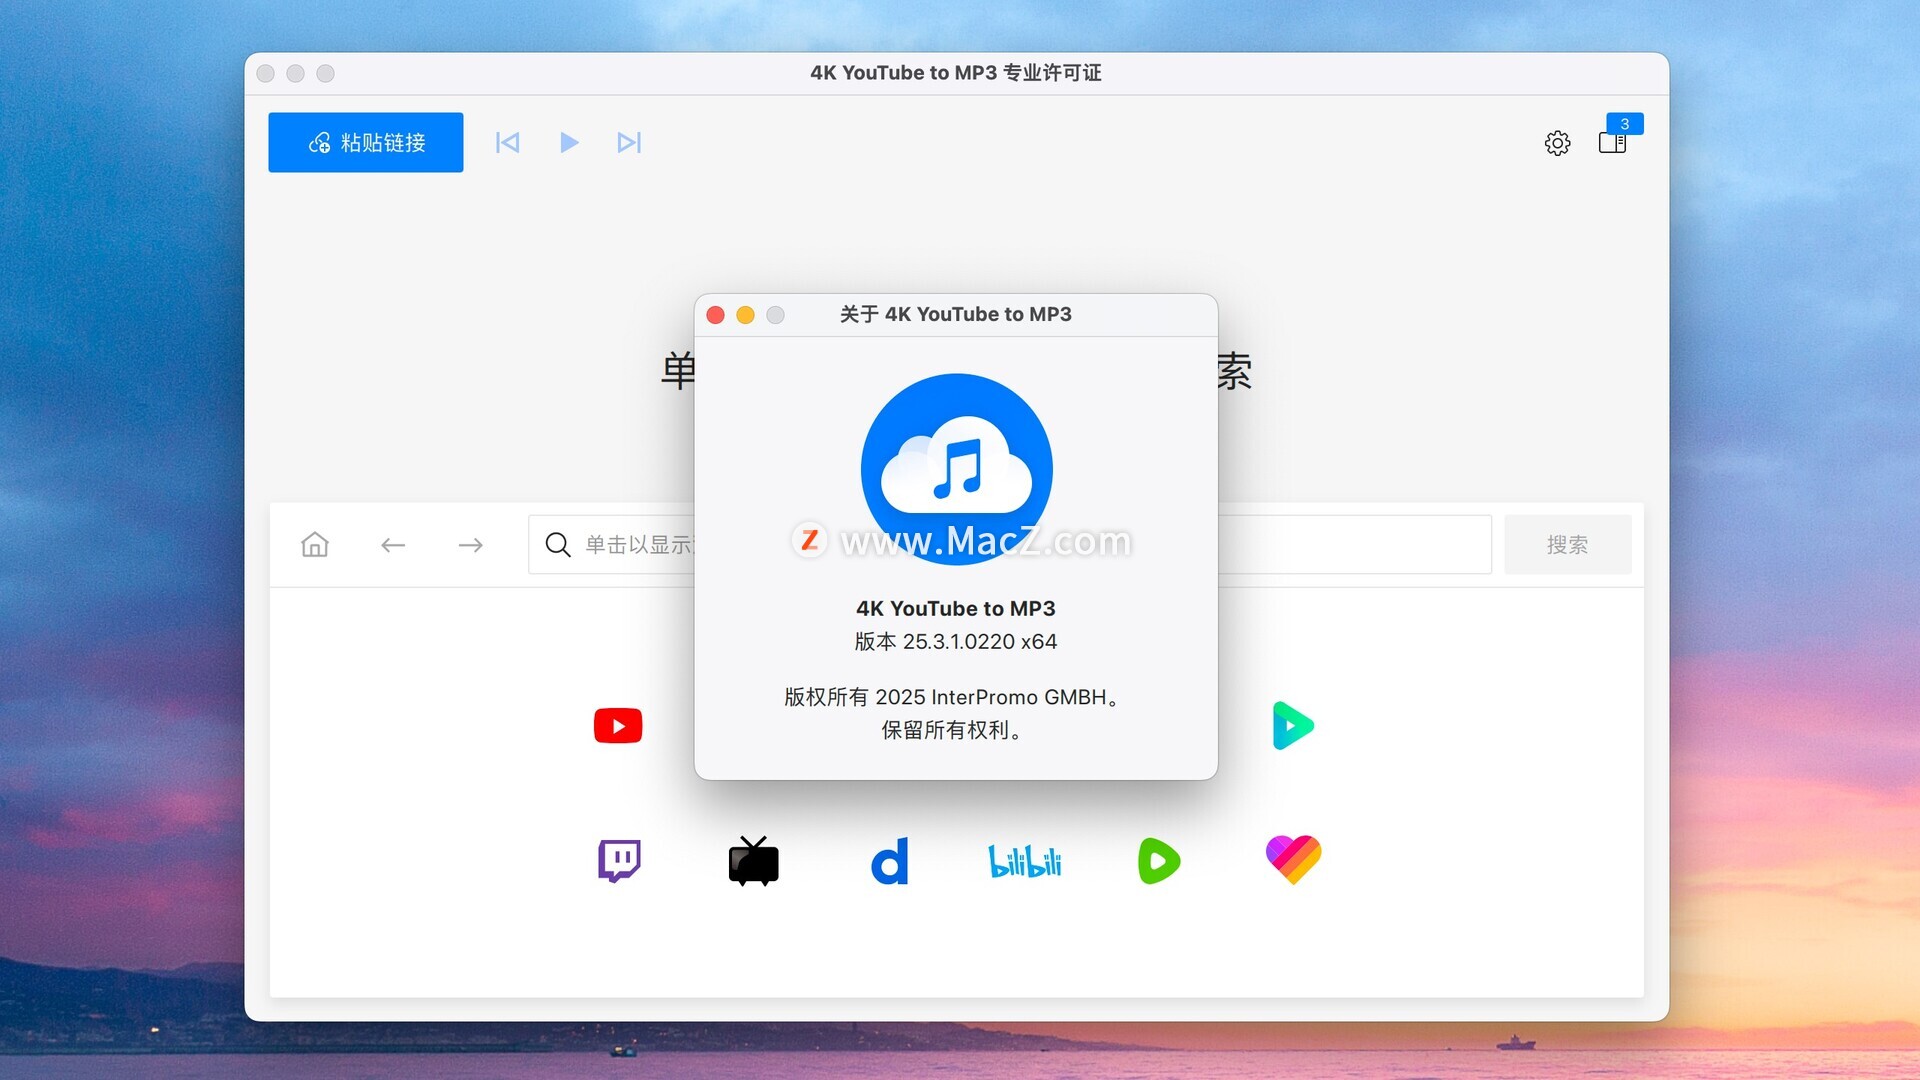This screenshot has height=1080, width=1920.
Task: Click the 关于 4K YouTube to MP3 title
Action: [x=956, y=314]
